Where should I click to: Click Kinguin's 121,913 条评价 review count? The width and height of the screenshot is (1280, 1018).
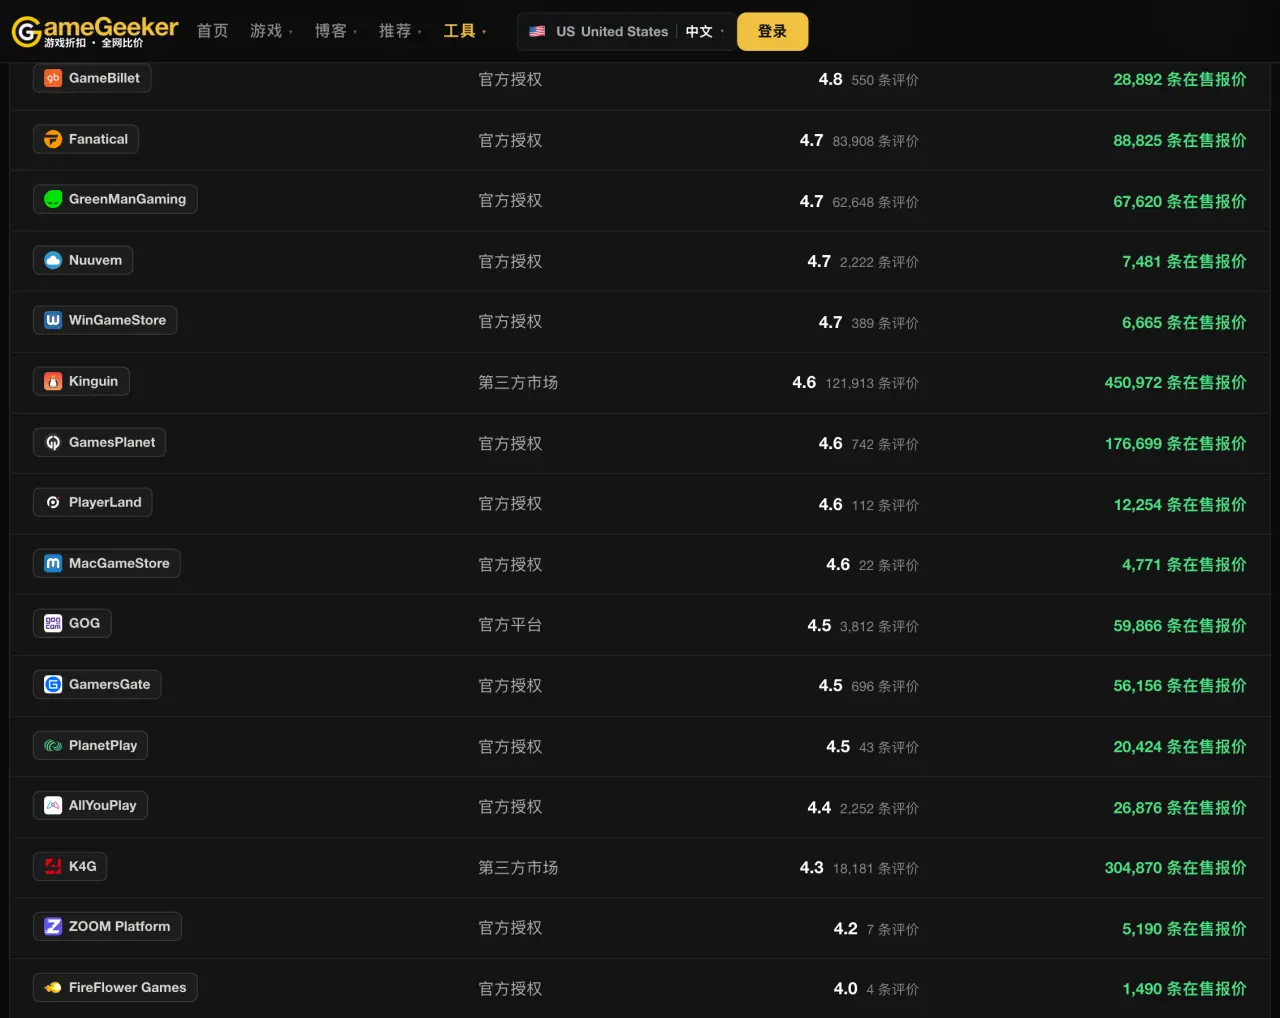click(872, 383)
